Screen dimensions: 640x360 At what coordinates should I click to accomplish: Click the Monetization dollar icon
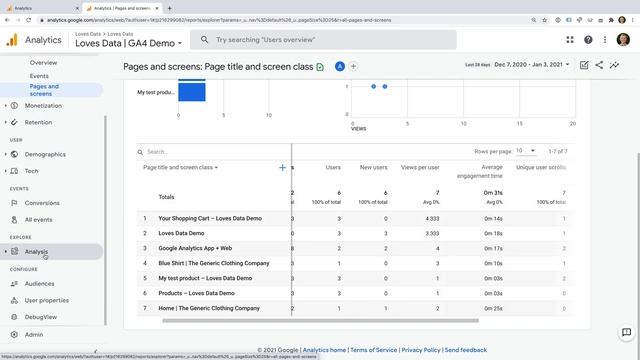[x=14, y=106]
